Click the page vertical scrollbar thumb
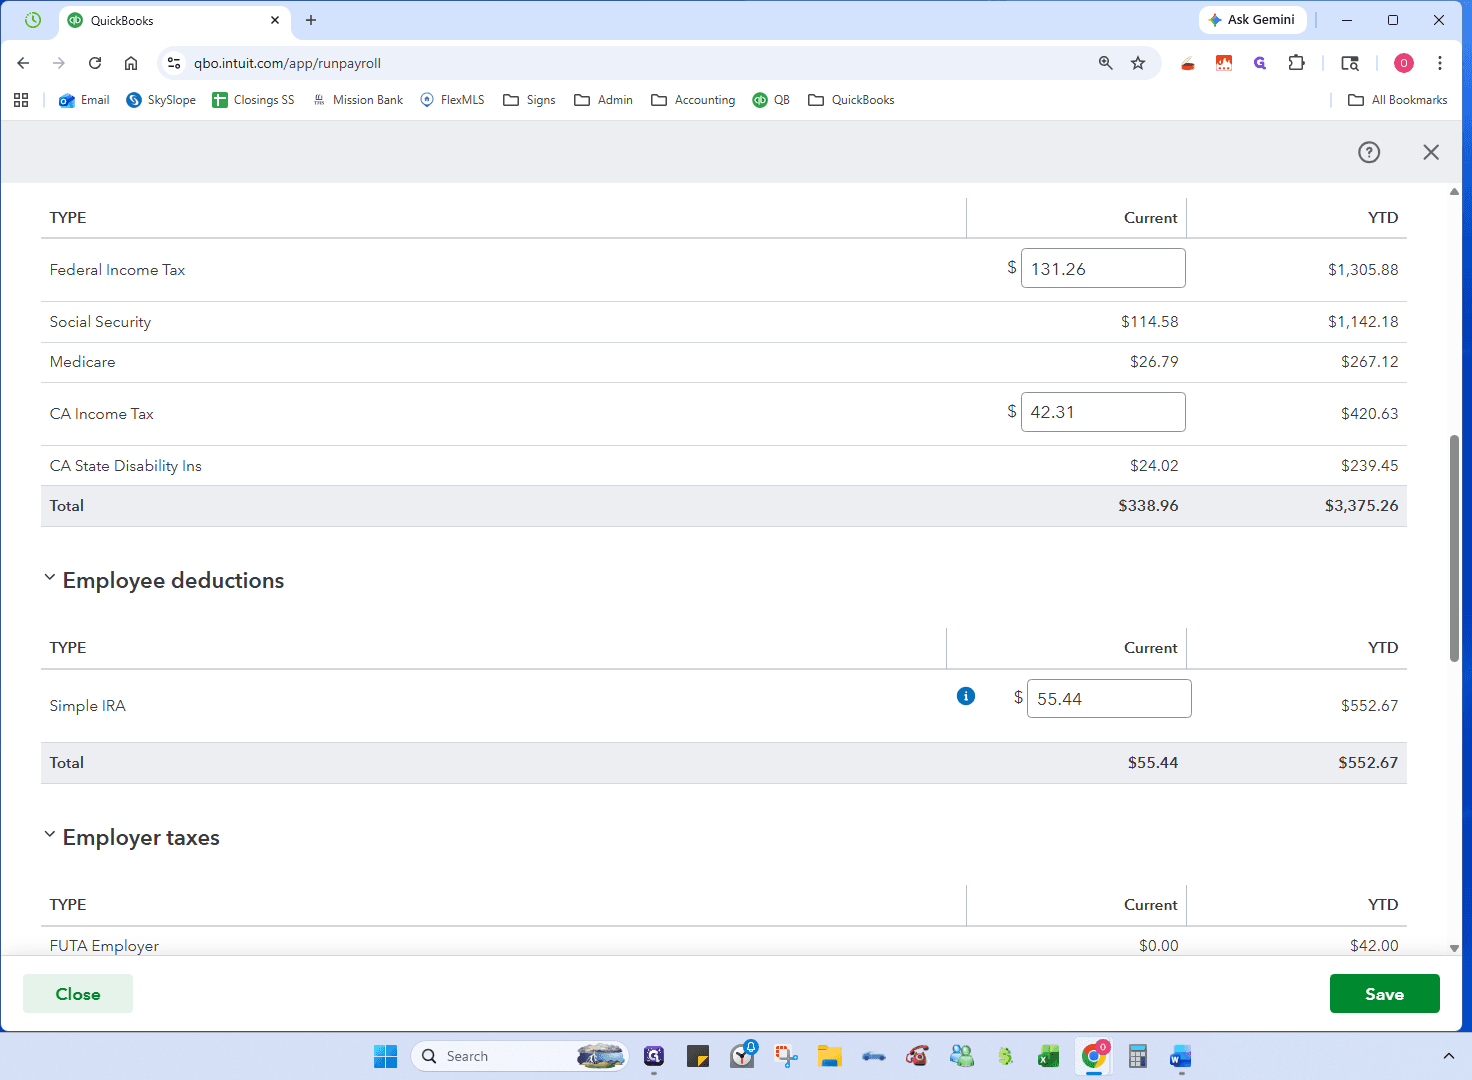 click(1454, 548)
